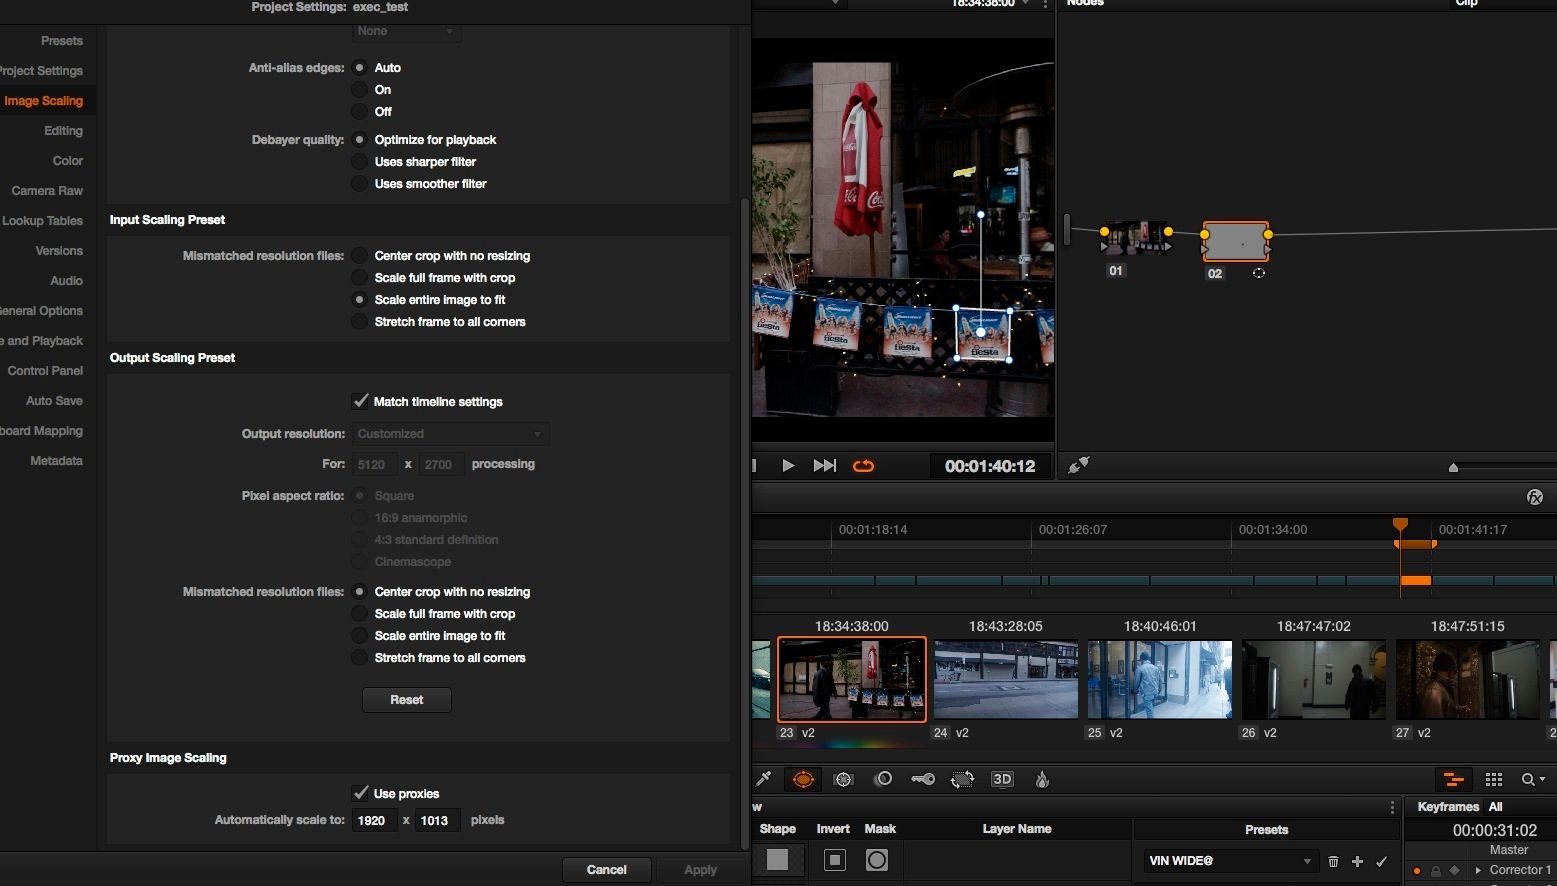Select clip thumbnail 25 in timeline
1557x886 pixels.
coord(1159,680)
